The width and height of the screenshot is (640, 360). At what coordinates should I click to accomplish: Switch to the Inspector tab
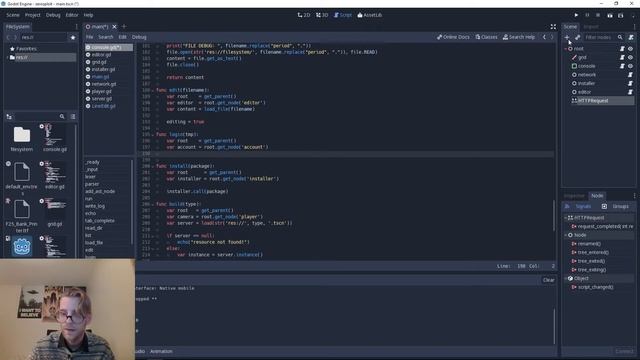point(574,196)
